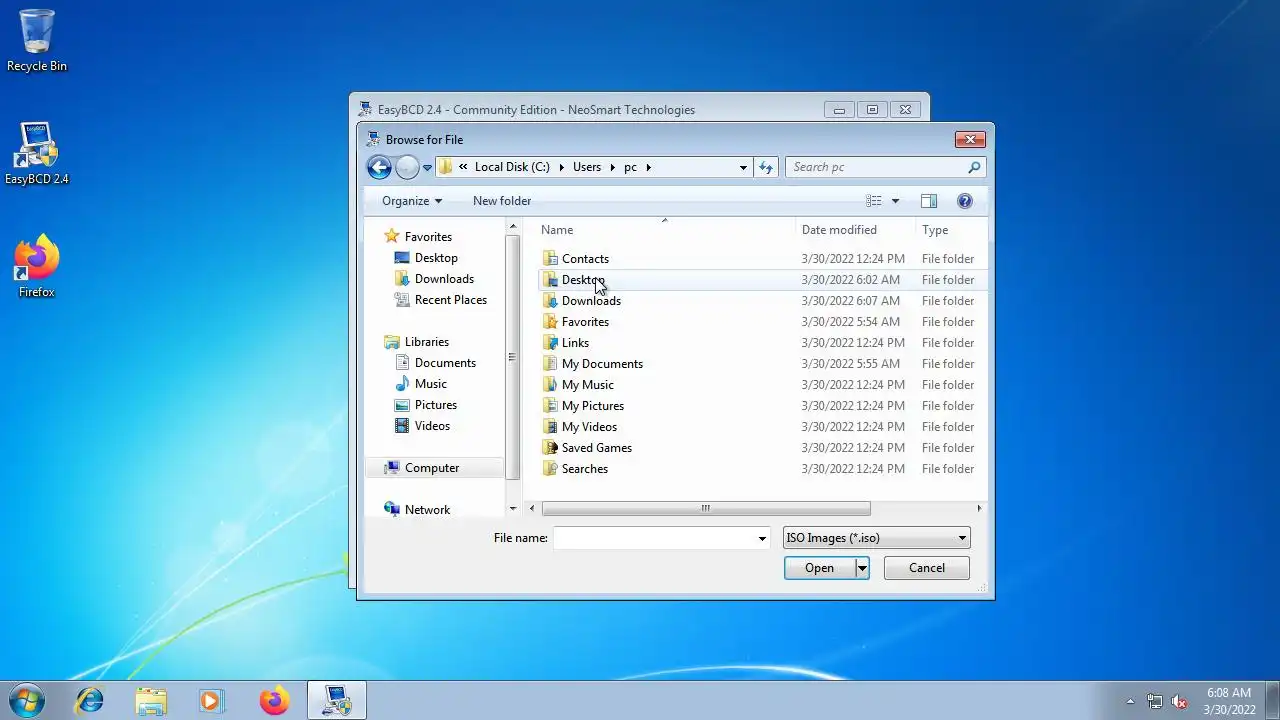Show hidden system tray icons arrow
The height and width of the screenshot is (720, 1280).
1131,701
